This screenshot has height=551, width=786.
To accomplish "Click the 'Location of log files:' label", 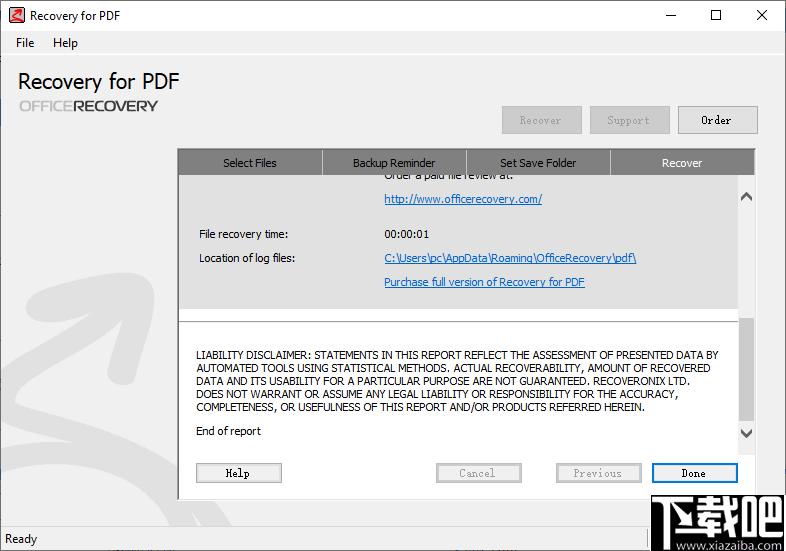I will coord(247,258).
